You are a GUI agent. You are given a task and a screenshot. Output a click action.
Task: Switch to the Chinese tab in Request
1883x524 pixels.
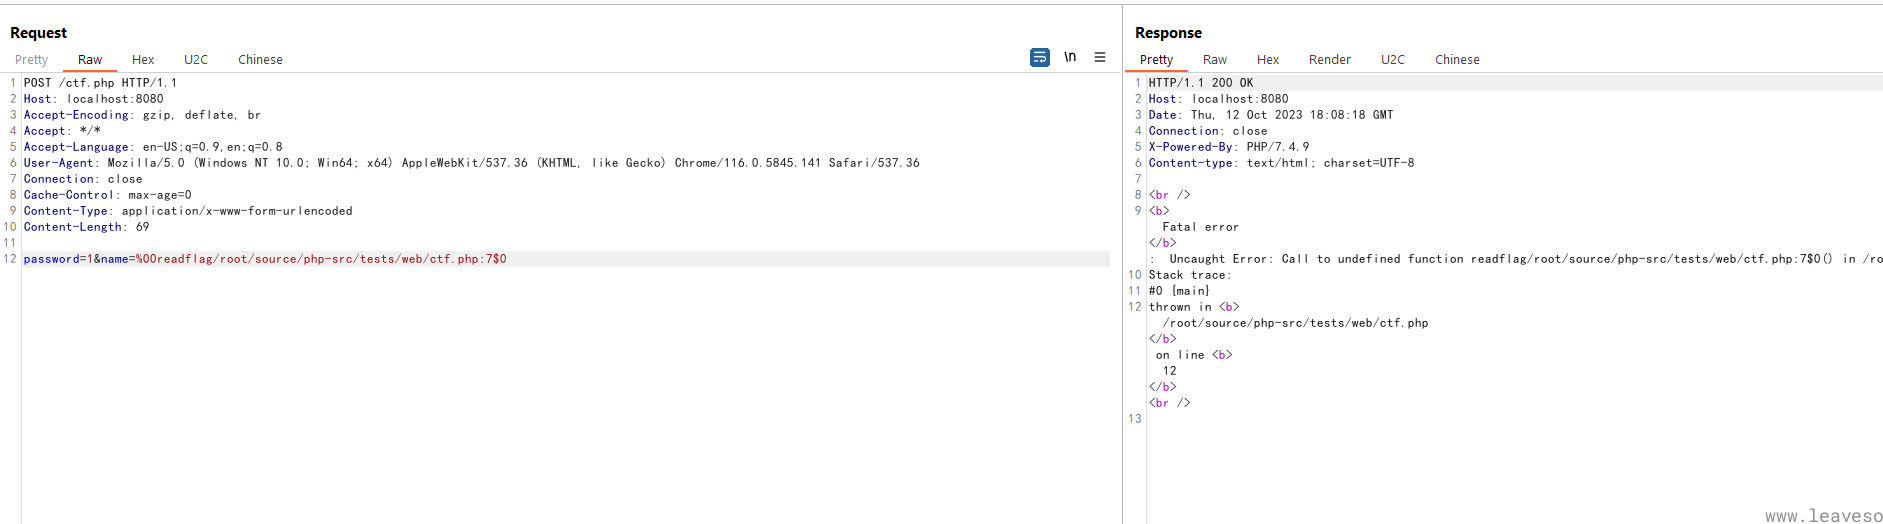click(260, 60)
